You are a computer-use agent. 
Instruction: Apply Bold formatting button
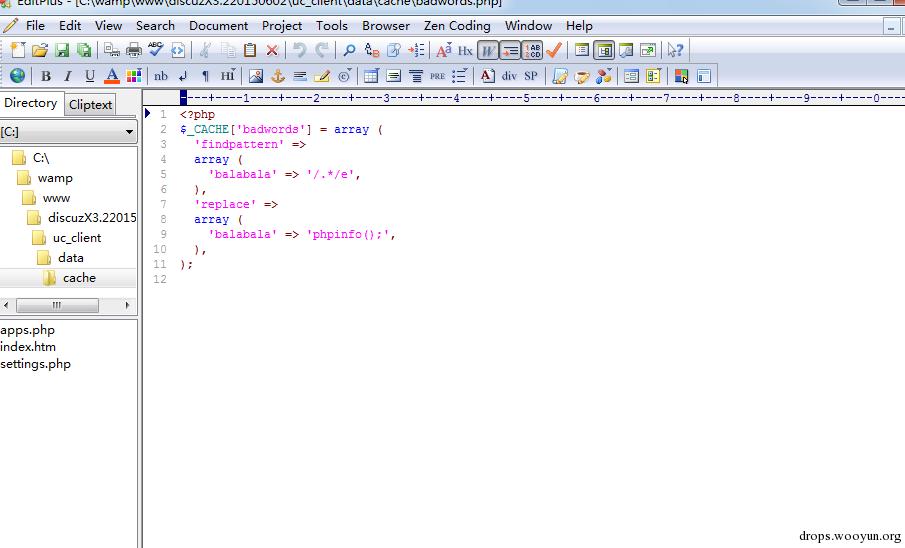[45, 76]
